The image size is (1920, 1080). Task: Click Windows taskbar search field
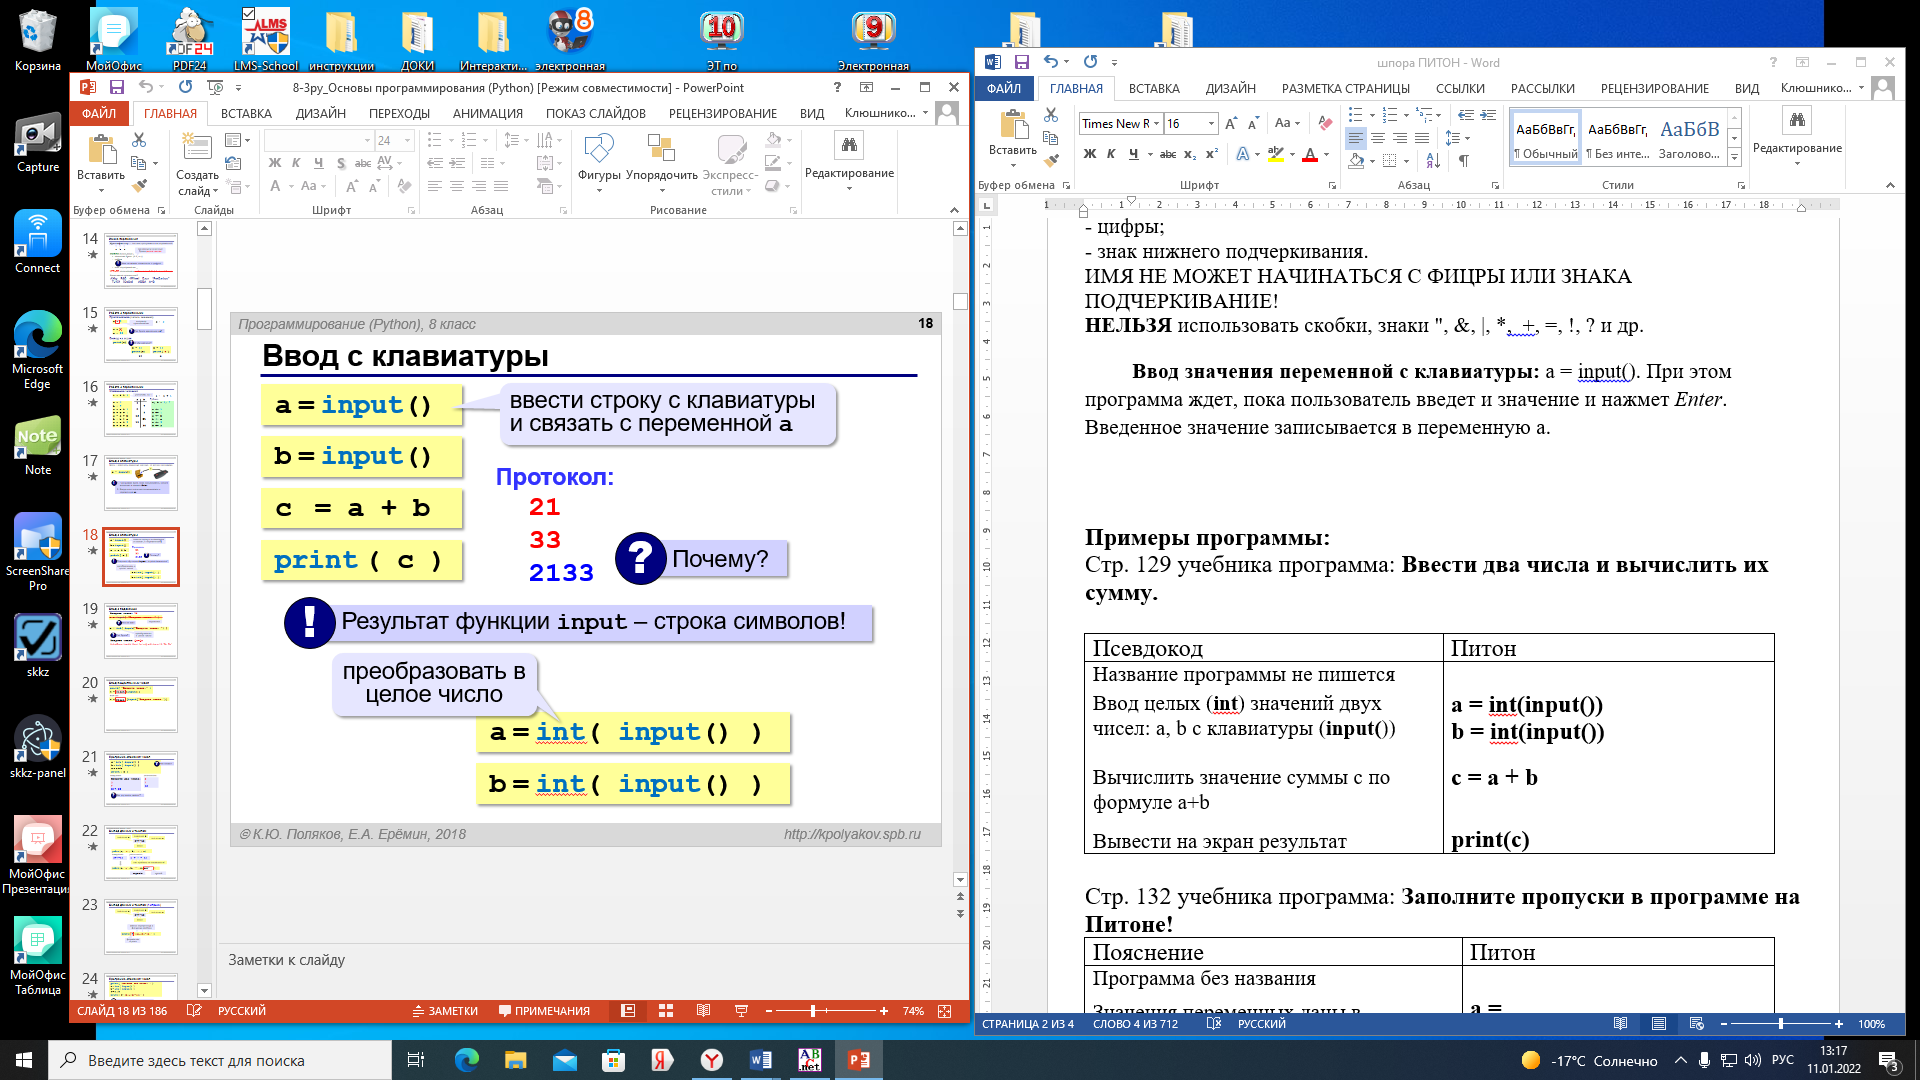point(220,1060)
